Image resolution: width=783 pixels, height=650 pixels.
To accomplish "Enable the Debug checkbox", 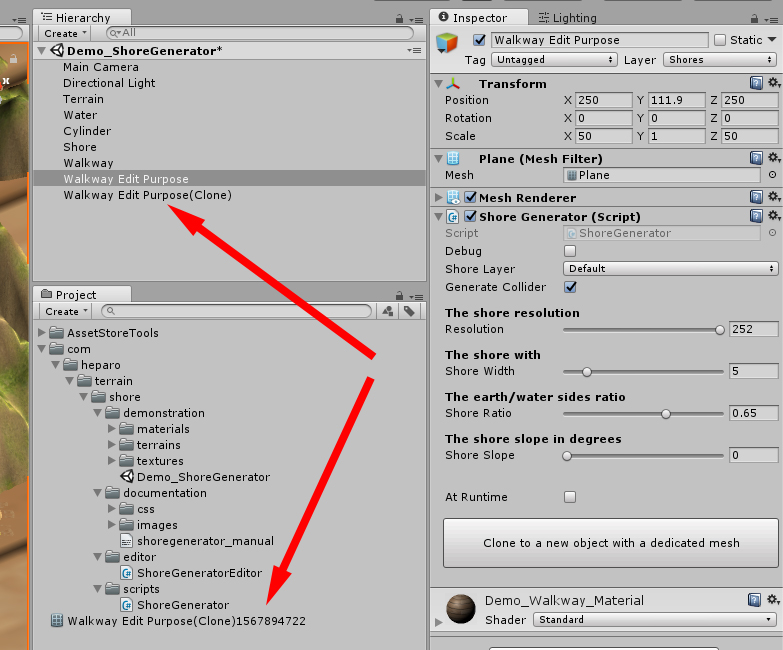I will (x=570, y=251).
